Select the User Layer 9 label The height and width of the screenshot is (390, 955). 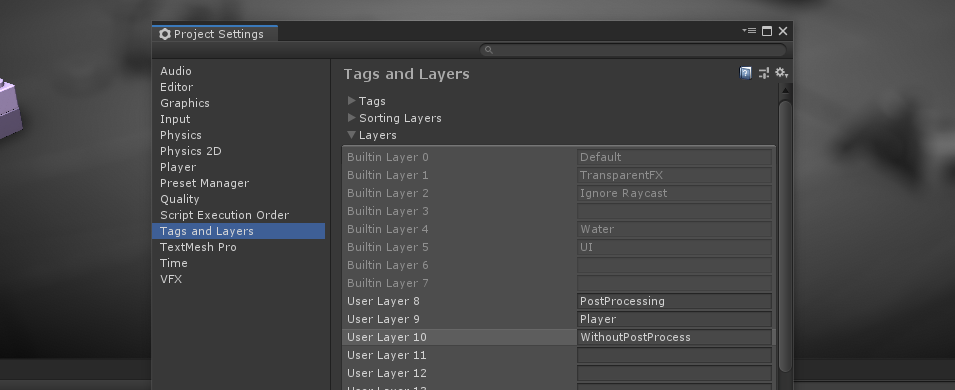tap(383, 319)
